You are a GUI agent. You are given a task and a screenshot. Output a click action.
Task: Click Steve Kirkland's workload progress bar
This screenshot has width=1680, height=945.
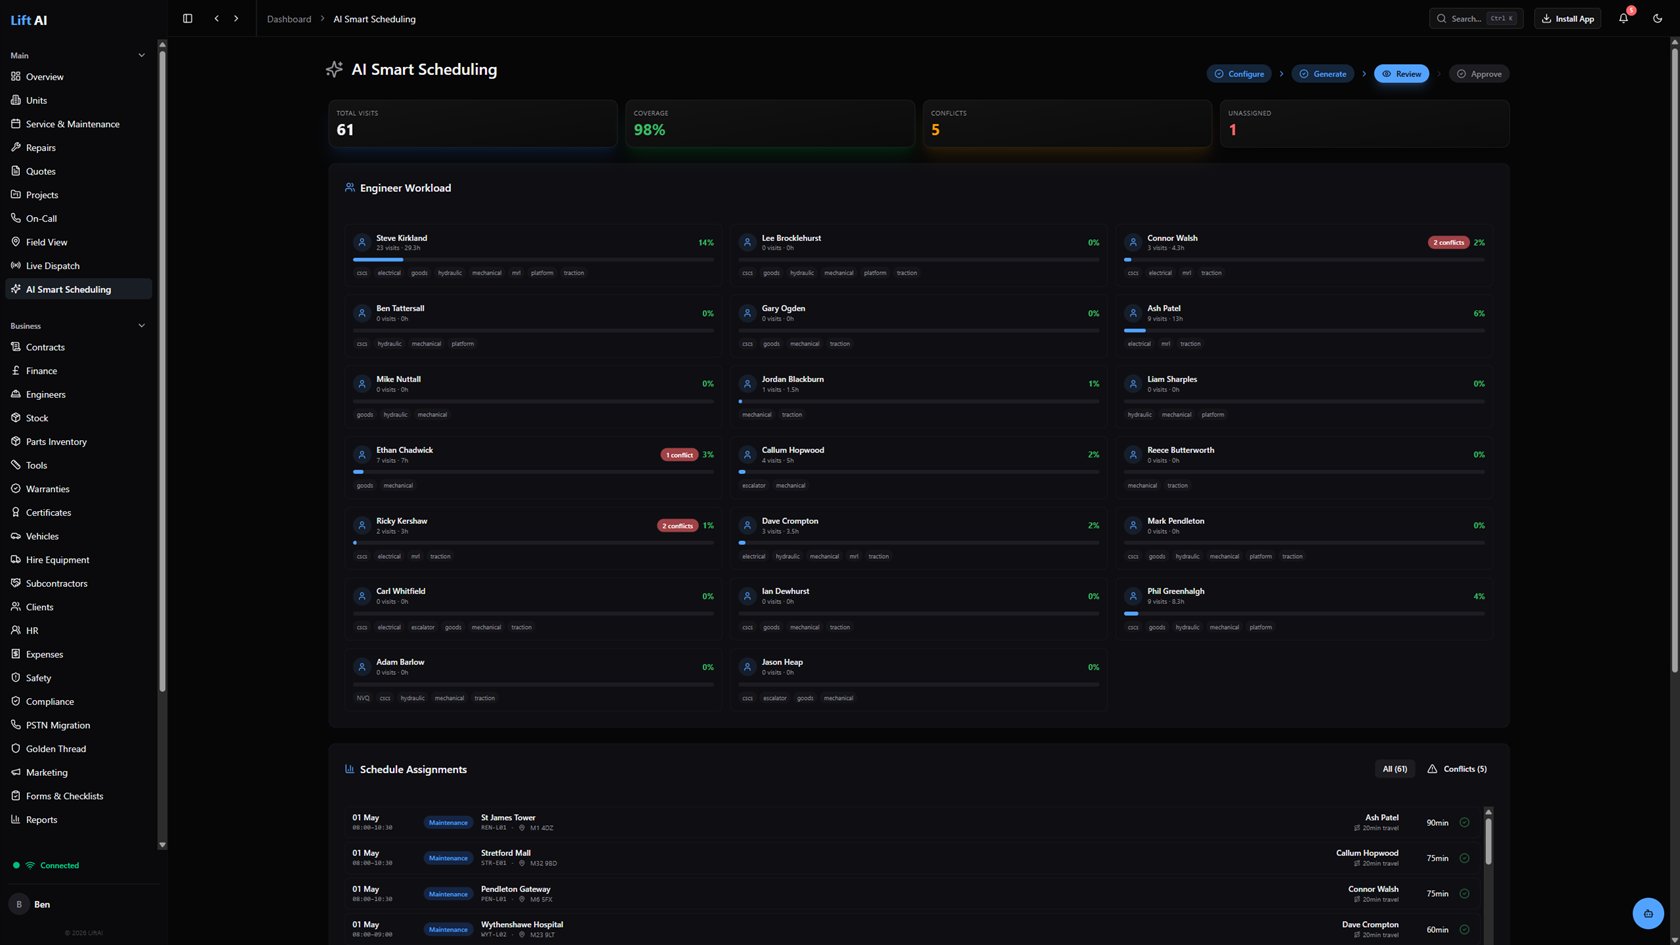(x=533, y=260)
